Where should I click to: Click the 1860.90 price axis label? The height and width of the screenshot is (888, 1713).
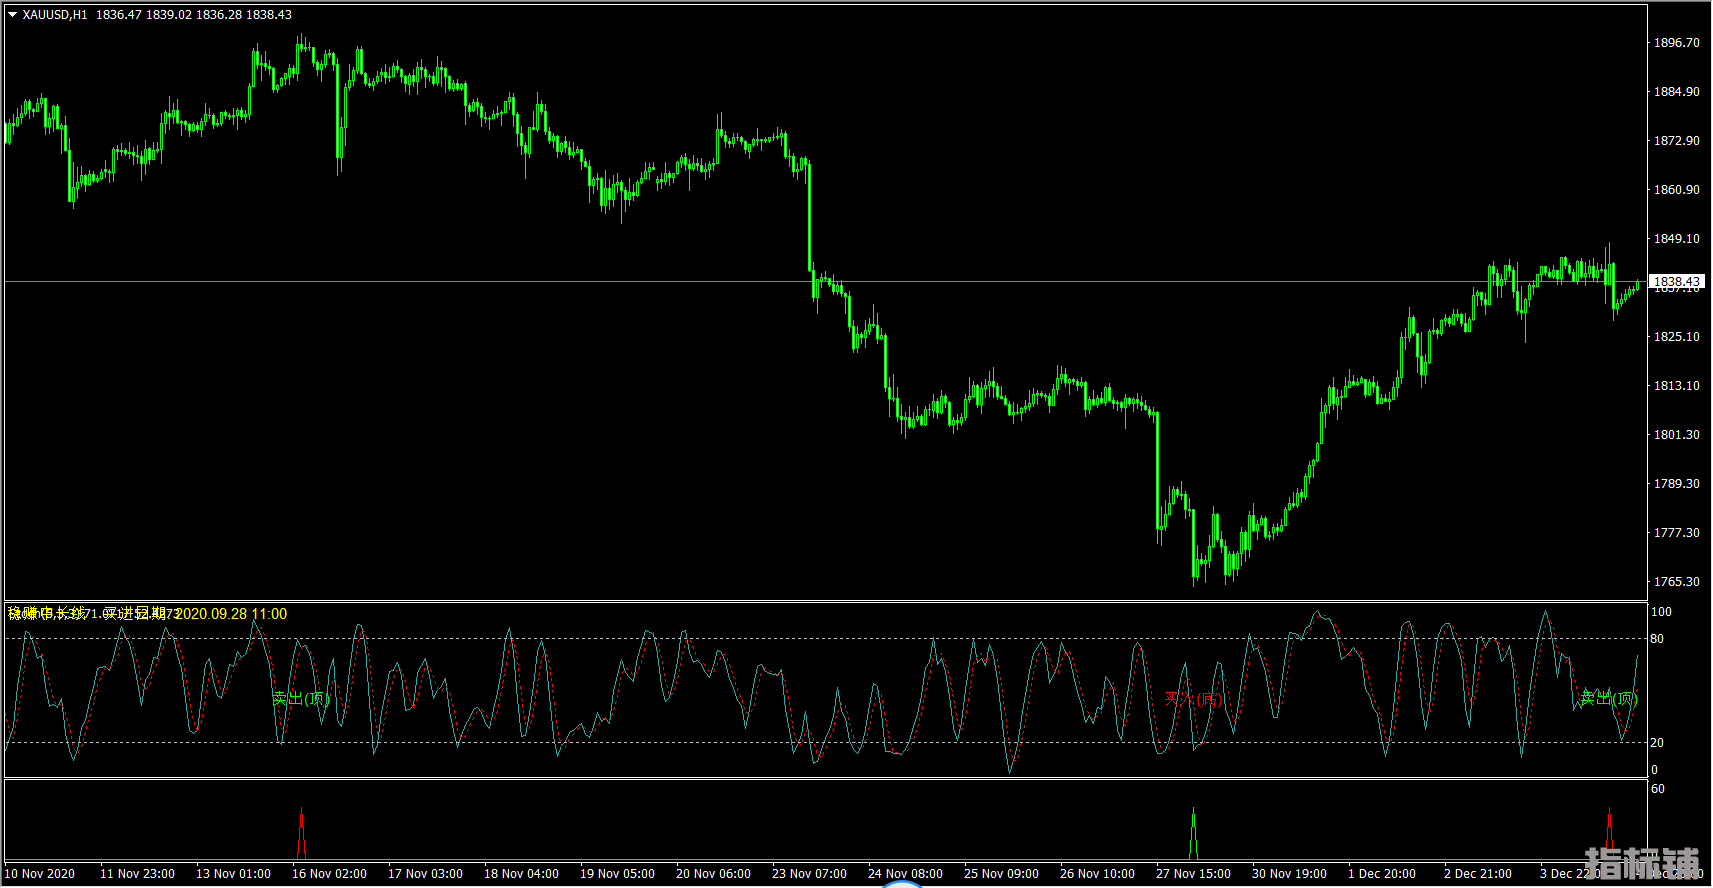(x=1676, y=190)
